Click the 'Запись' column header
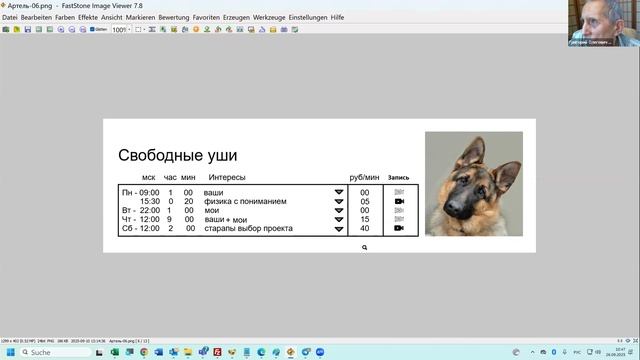This screenshot has height=360, width=640. click(x=398, y=178)
